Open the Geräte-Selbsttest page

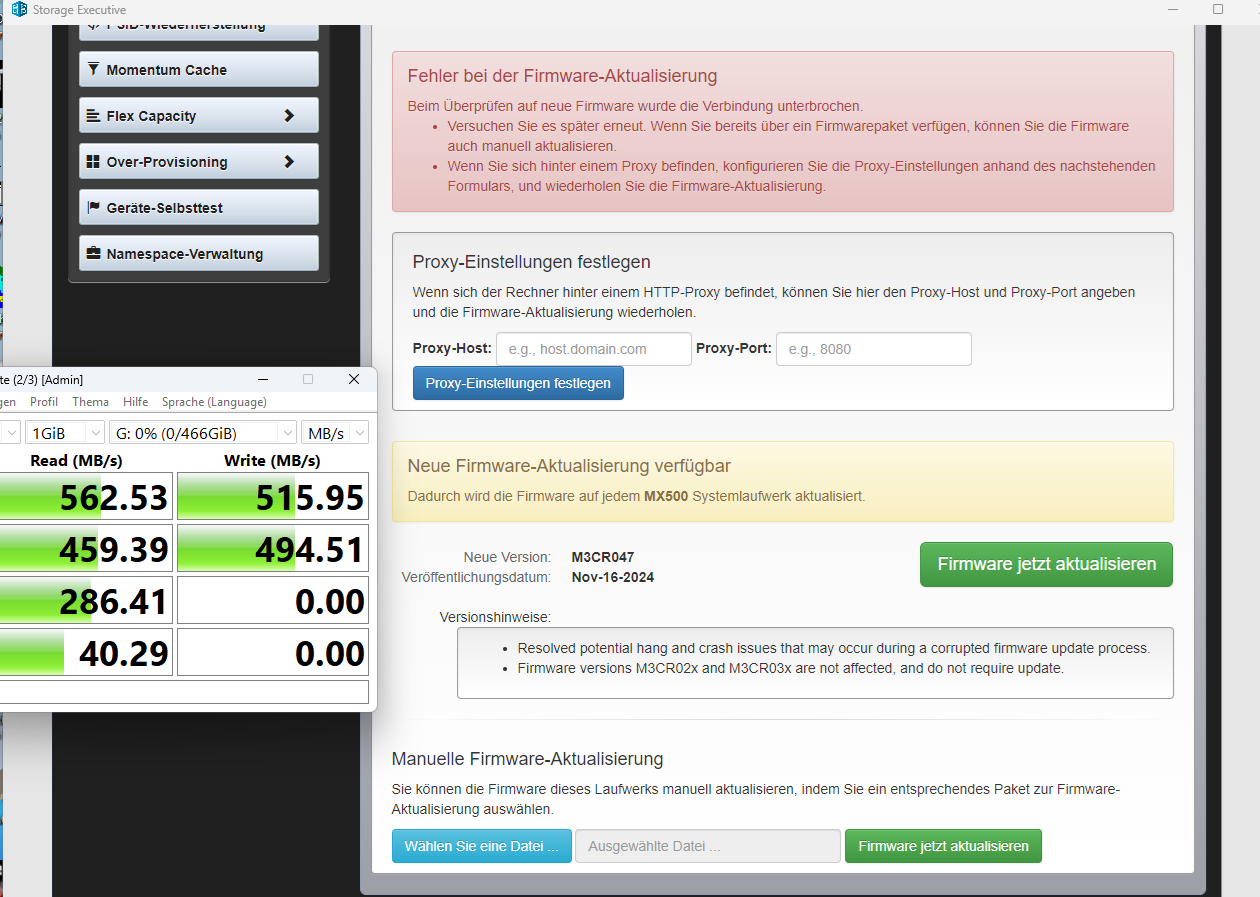[199, 207]
